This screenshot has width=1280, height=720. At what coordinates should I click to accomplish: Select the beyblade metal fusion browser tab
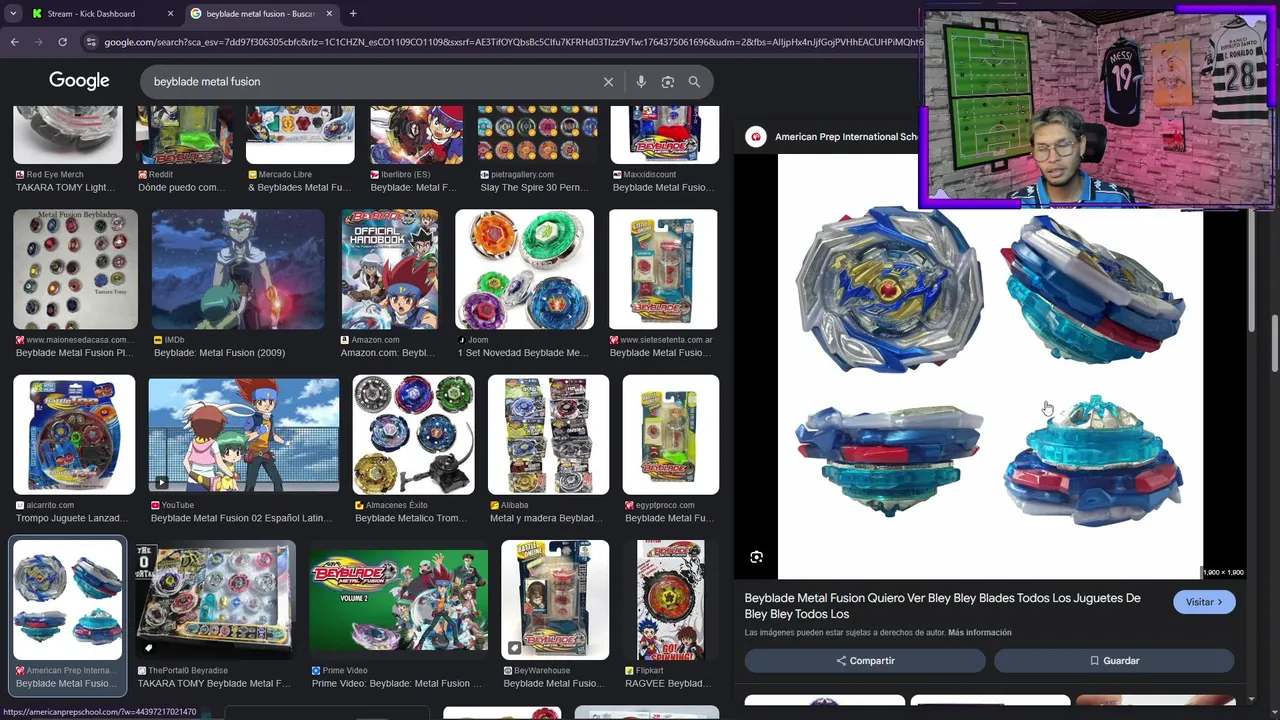click(x=260, y=14)
